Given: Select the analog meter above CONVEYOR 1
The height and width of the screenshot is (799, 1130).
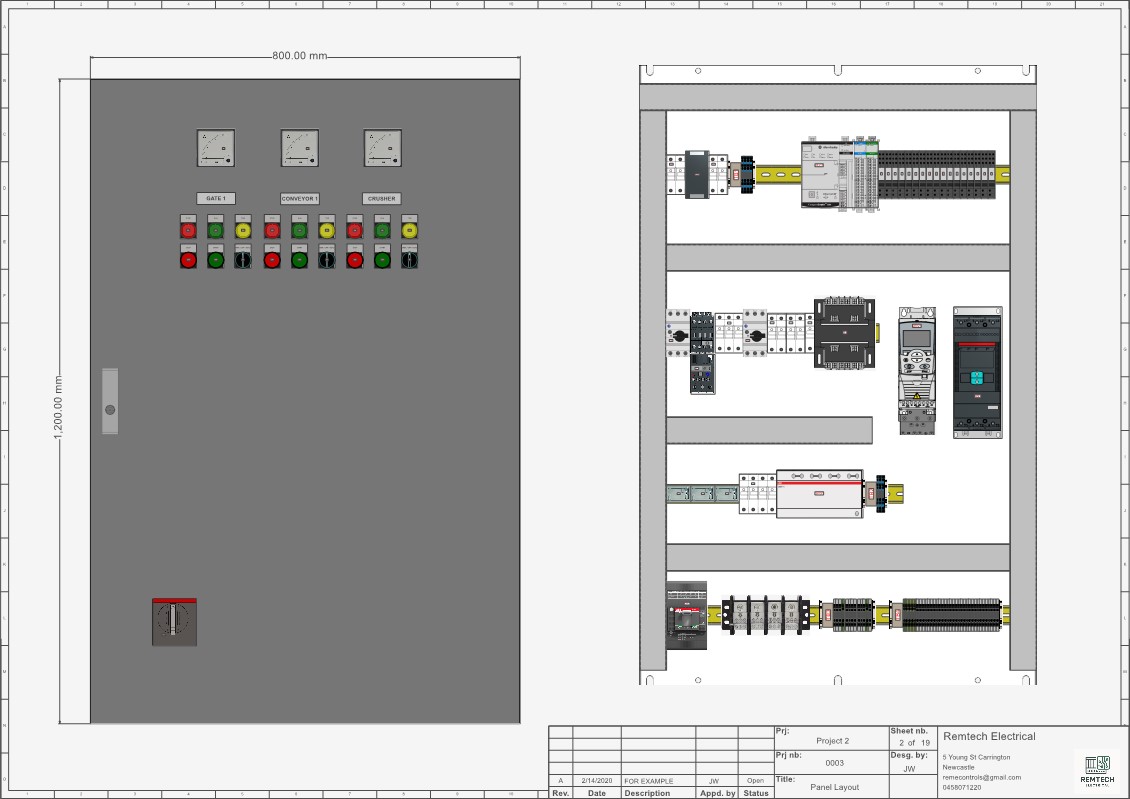Looking at the screenshot, I should (x=299, y=148).
